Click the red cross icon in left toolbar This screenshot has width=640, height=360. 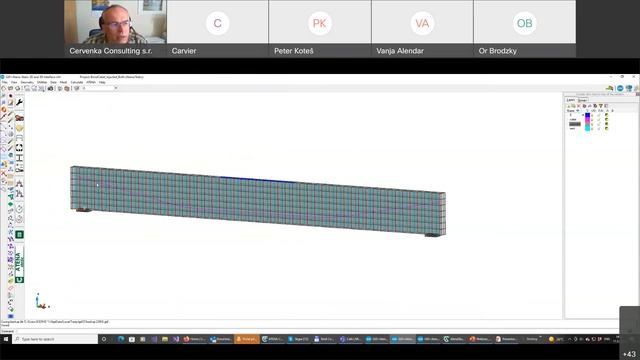point(4,173)
